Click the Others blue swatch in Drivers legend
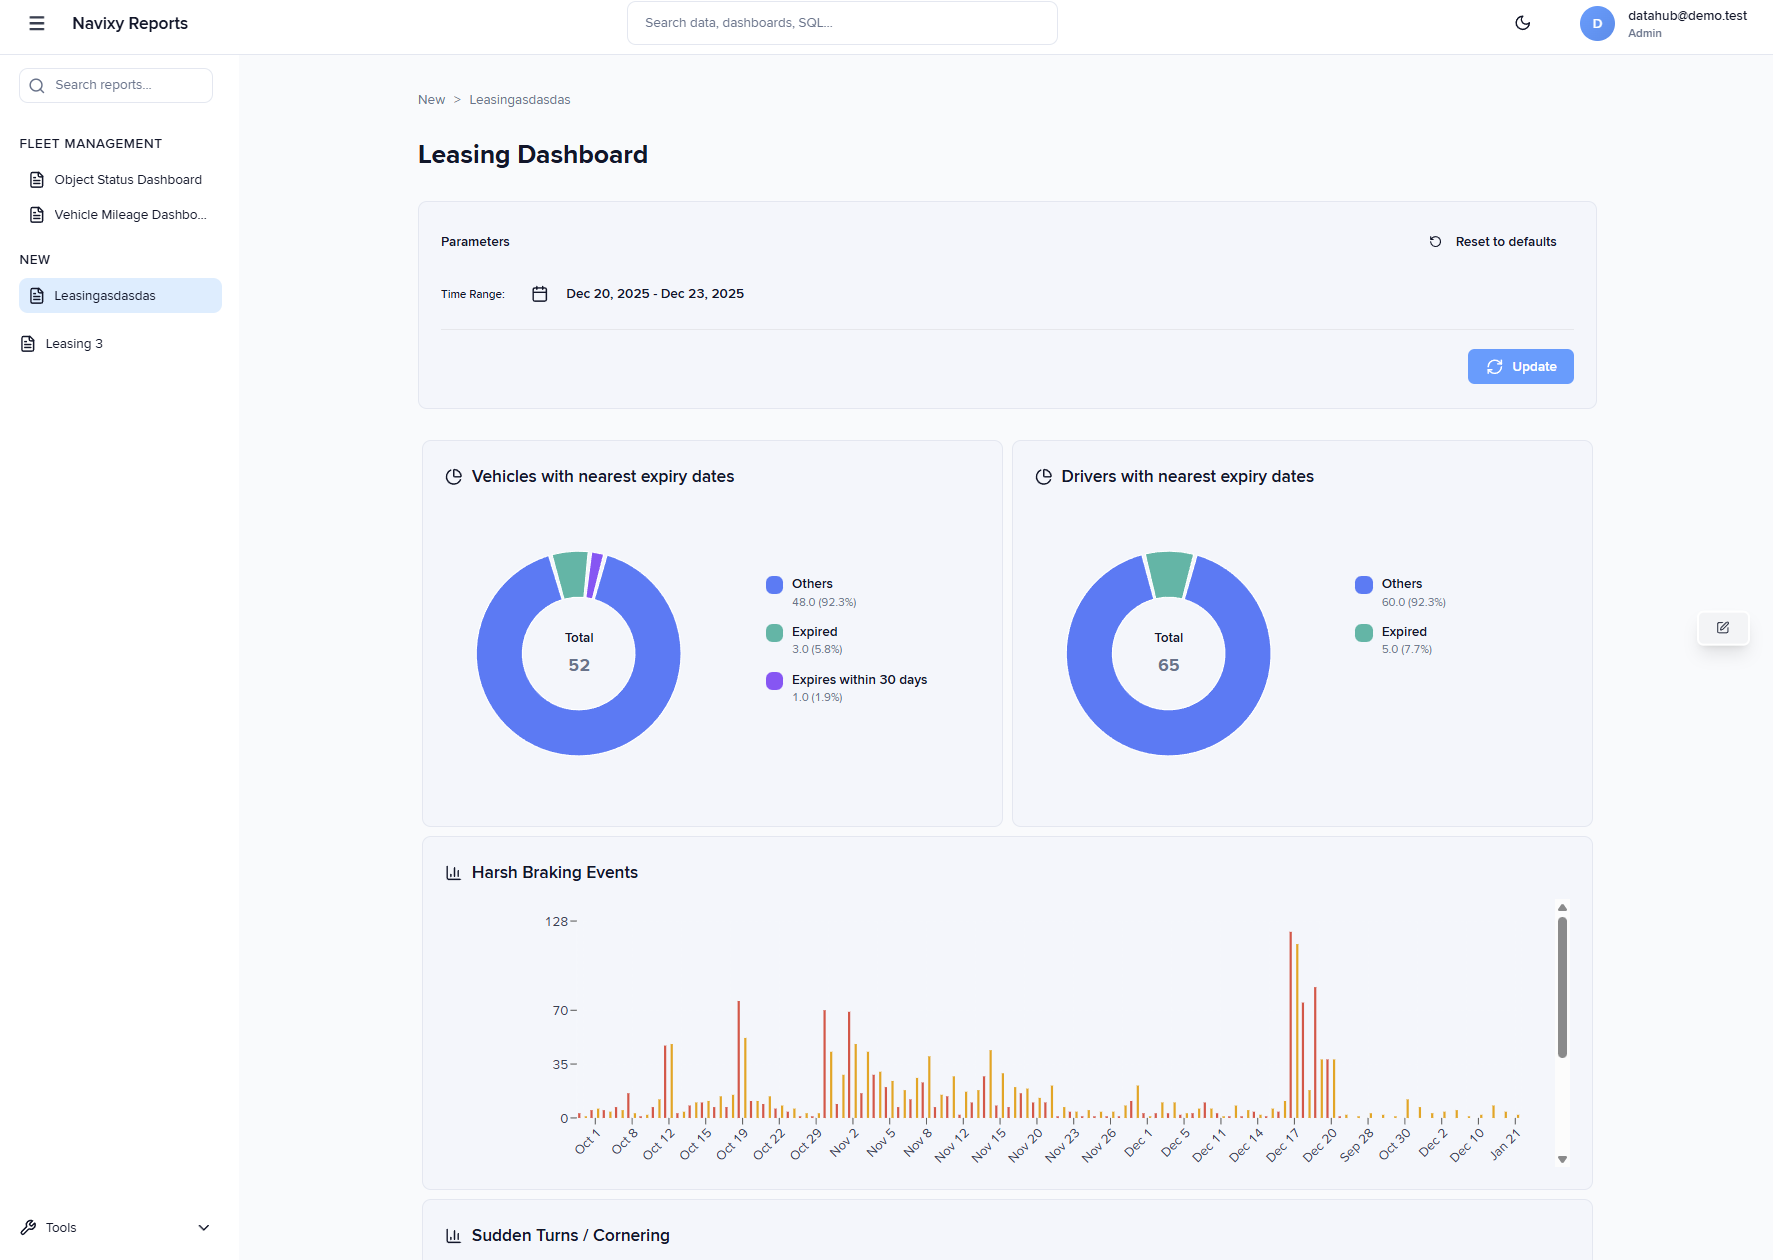 point(1363,585)
